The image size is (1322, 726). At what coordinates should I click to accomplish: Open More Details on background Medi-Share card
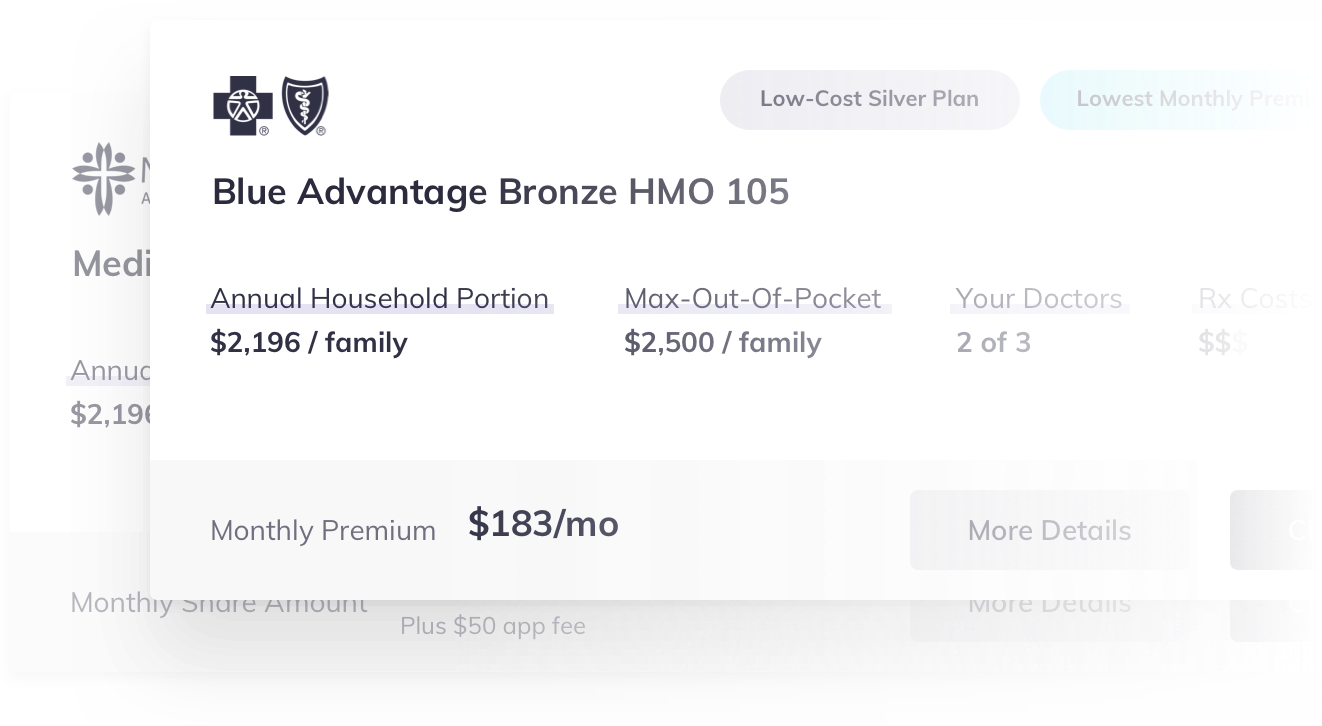[x=1049, y=605]
